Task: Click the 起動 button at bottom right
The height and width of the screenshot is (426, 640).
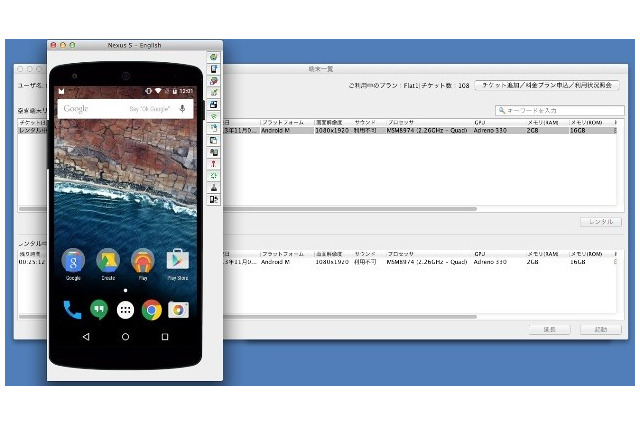Action: (601, 329)
